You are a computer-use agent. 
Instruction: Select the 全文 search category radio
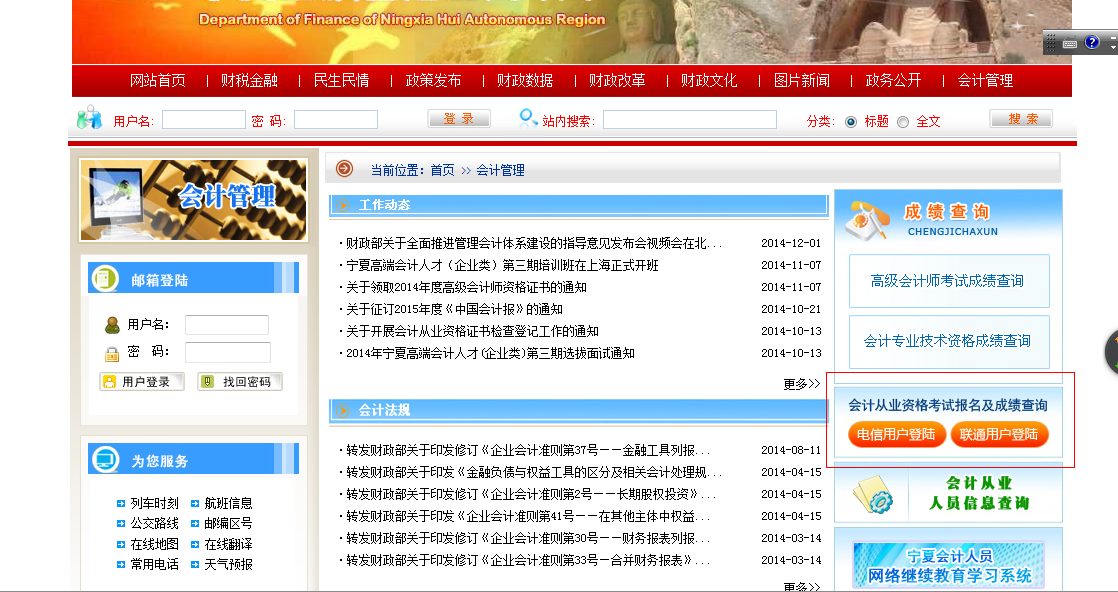(x=903, y=122)
